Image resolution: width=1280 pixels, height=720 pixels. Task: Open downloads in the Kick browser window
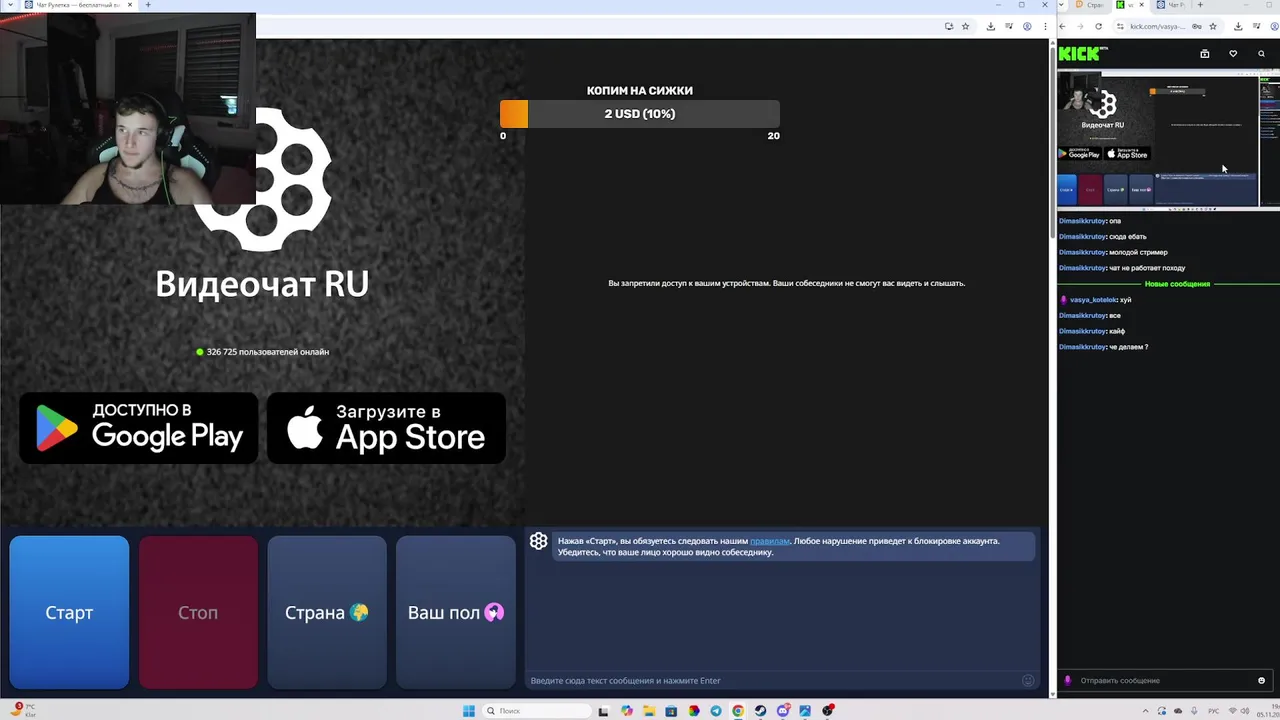click(x=1238, y=26)
